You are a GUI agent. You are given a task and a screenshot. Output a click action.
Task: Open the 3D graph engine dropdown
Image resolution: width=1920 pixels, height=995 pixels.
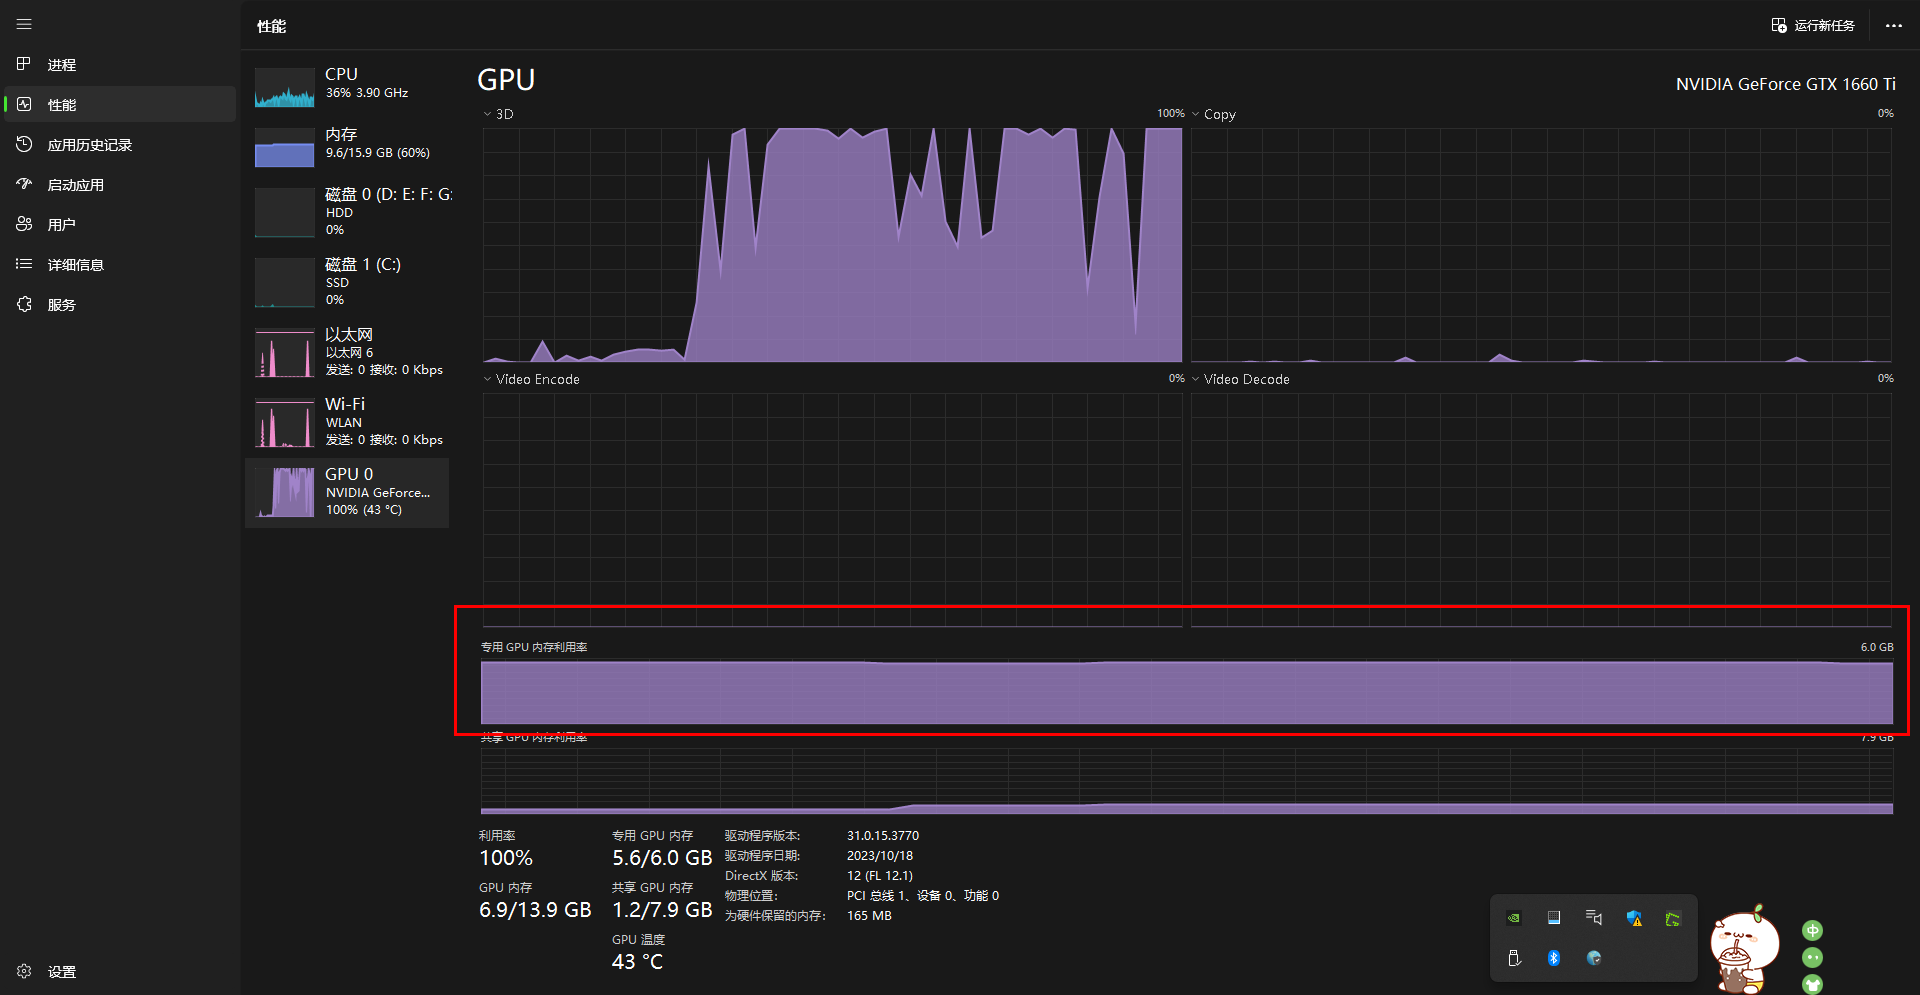tap(488, 114)
